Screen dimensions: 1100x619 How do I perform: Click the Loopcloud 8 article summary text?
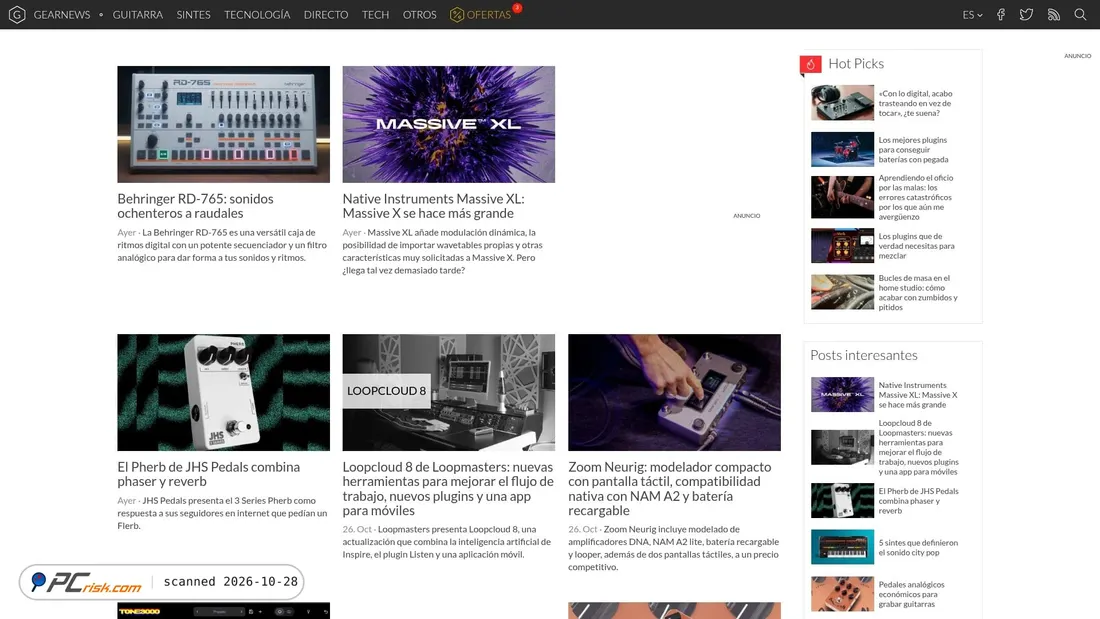447,542
